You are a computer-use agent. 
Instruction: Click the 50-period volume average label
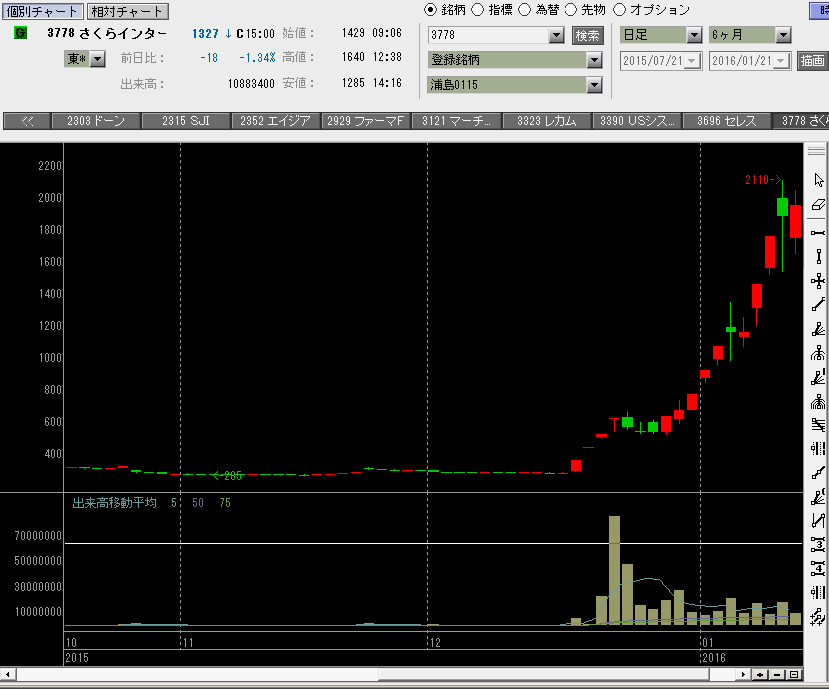[x=198, y=503]
